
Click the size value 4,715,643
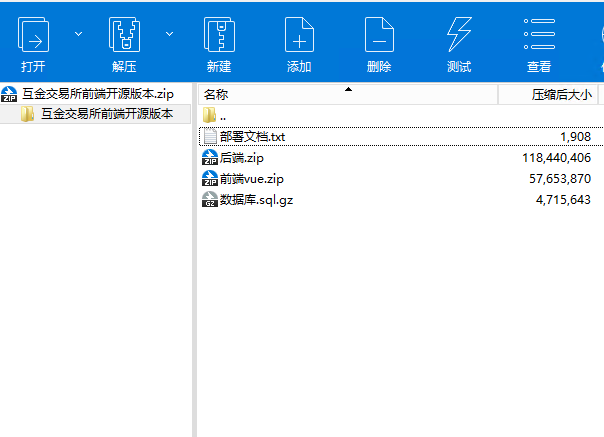[563, 200]
